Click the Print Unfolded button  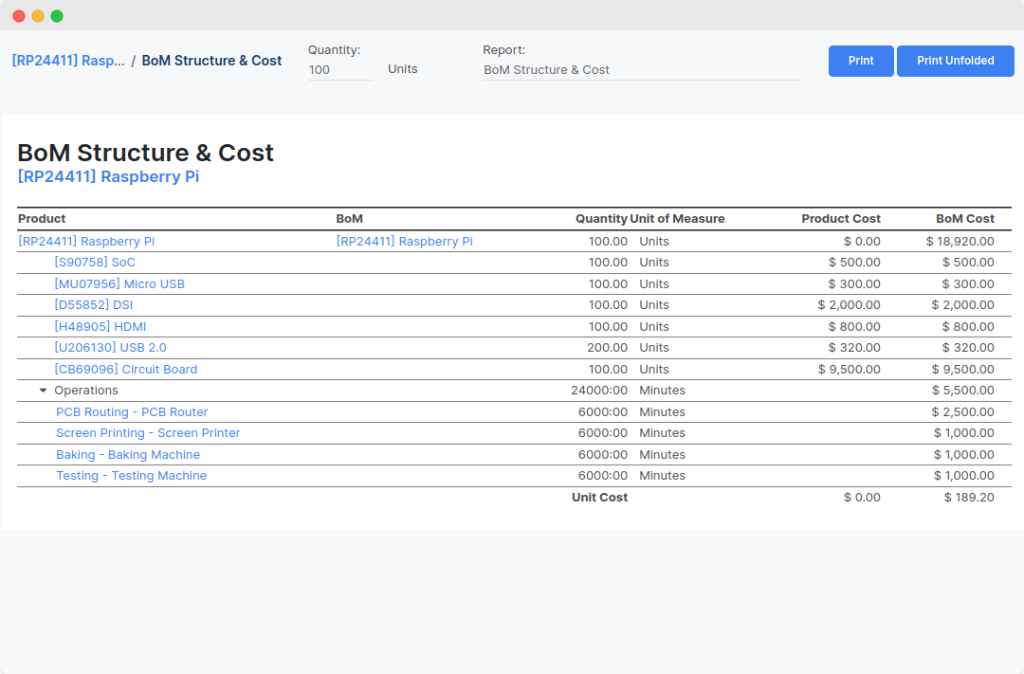pyautogui.click(x=955, y=61)
